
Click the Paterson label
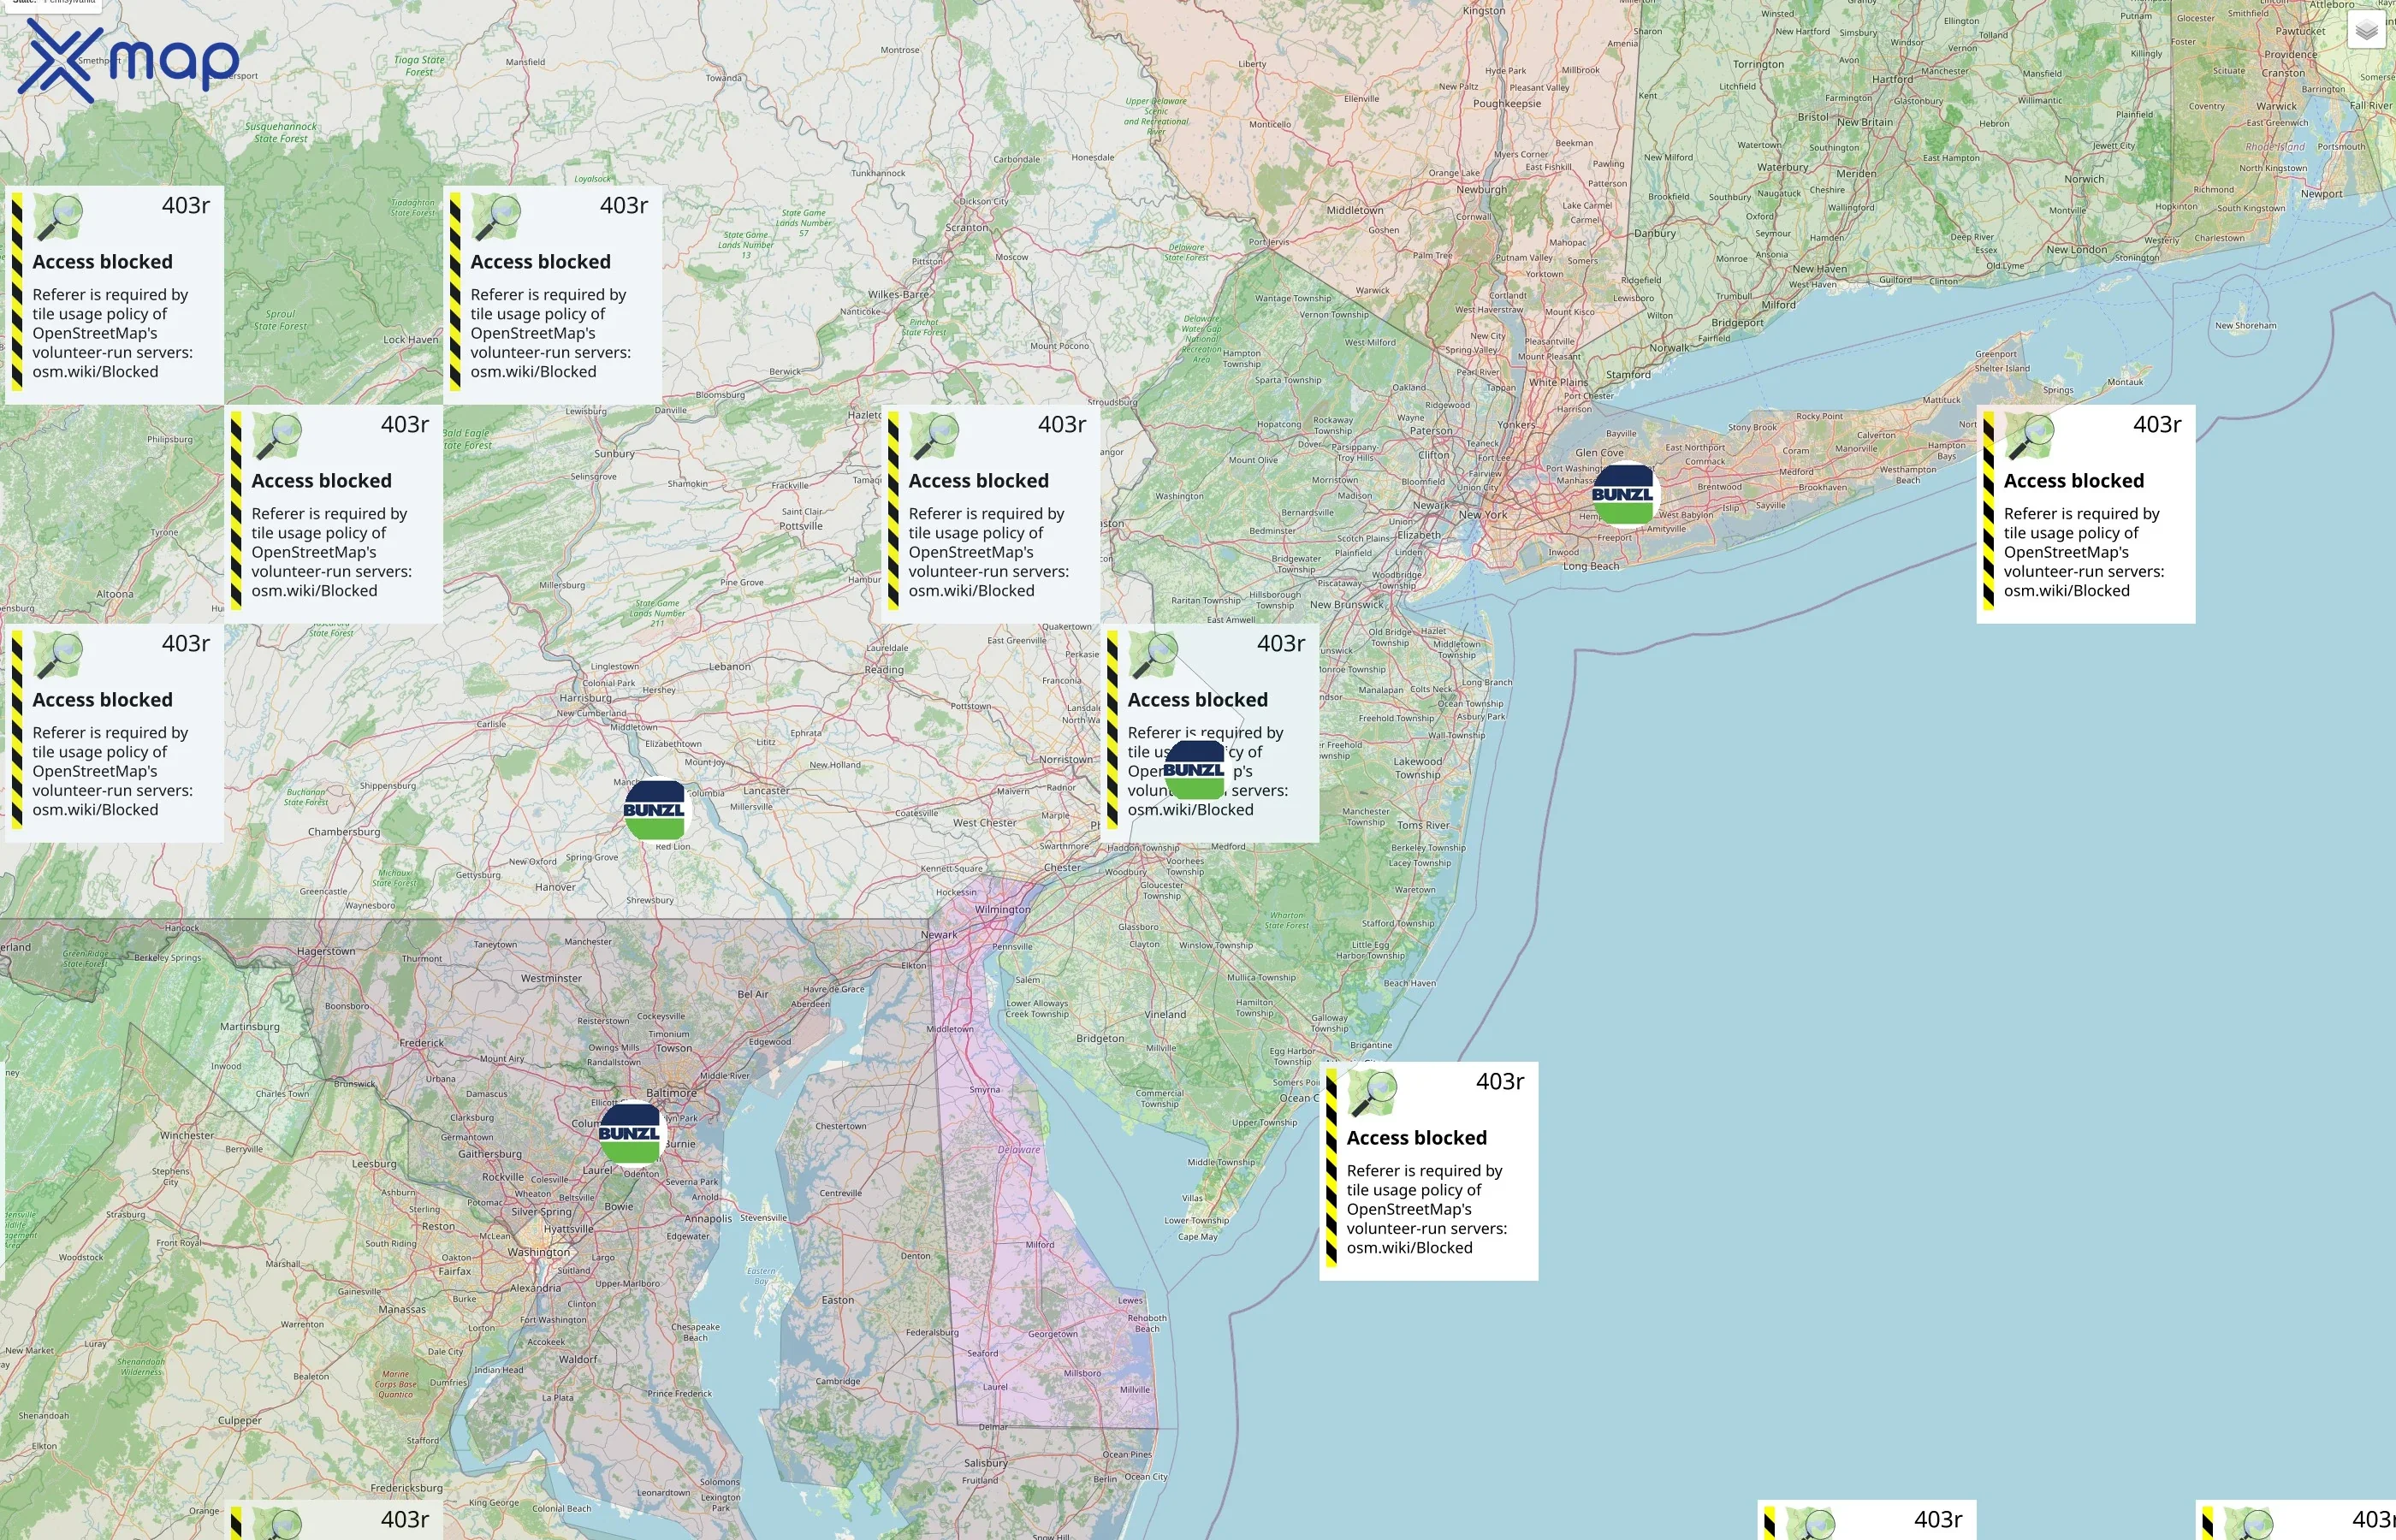pyautogui.click(x=1431, y=431)
